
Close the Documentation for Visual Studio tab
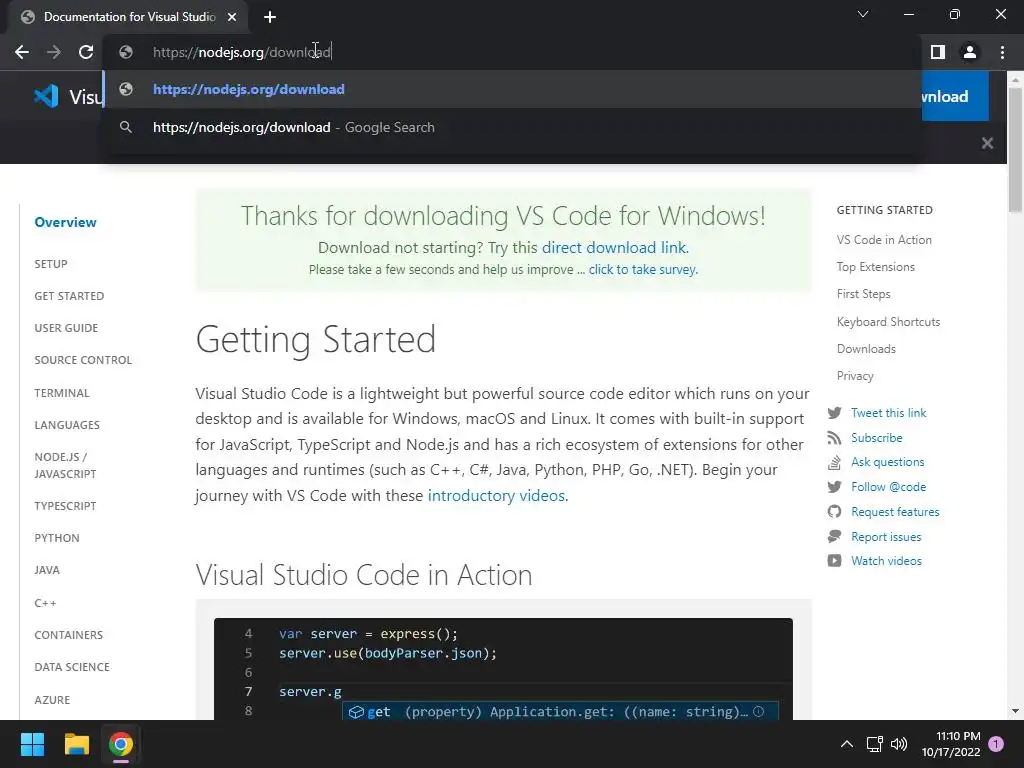point(232,17)
